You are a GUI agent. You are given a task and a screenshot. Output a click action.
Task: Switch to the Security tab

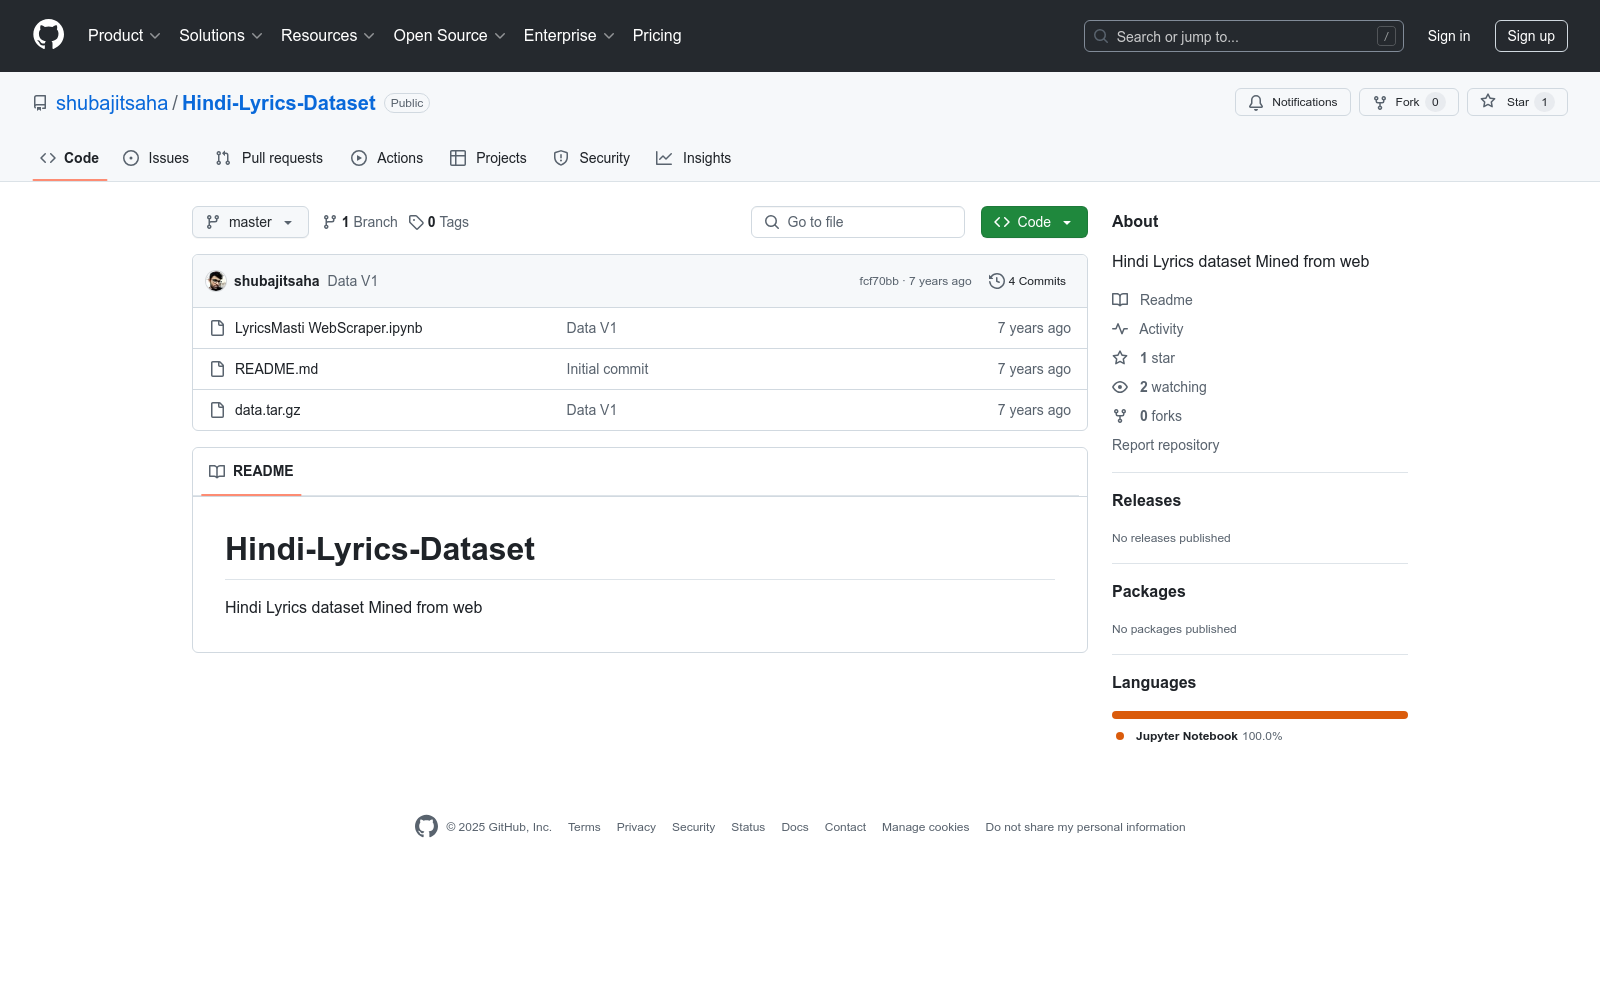592,158
